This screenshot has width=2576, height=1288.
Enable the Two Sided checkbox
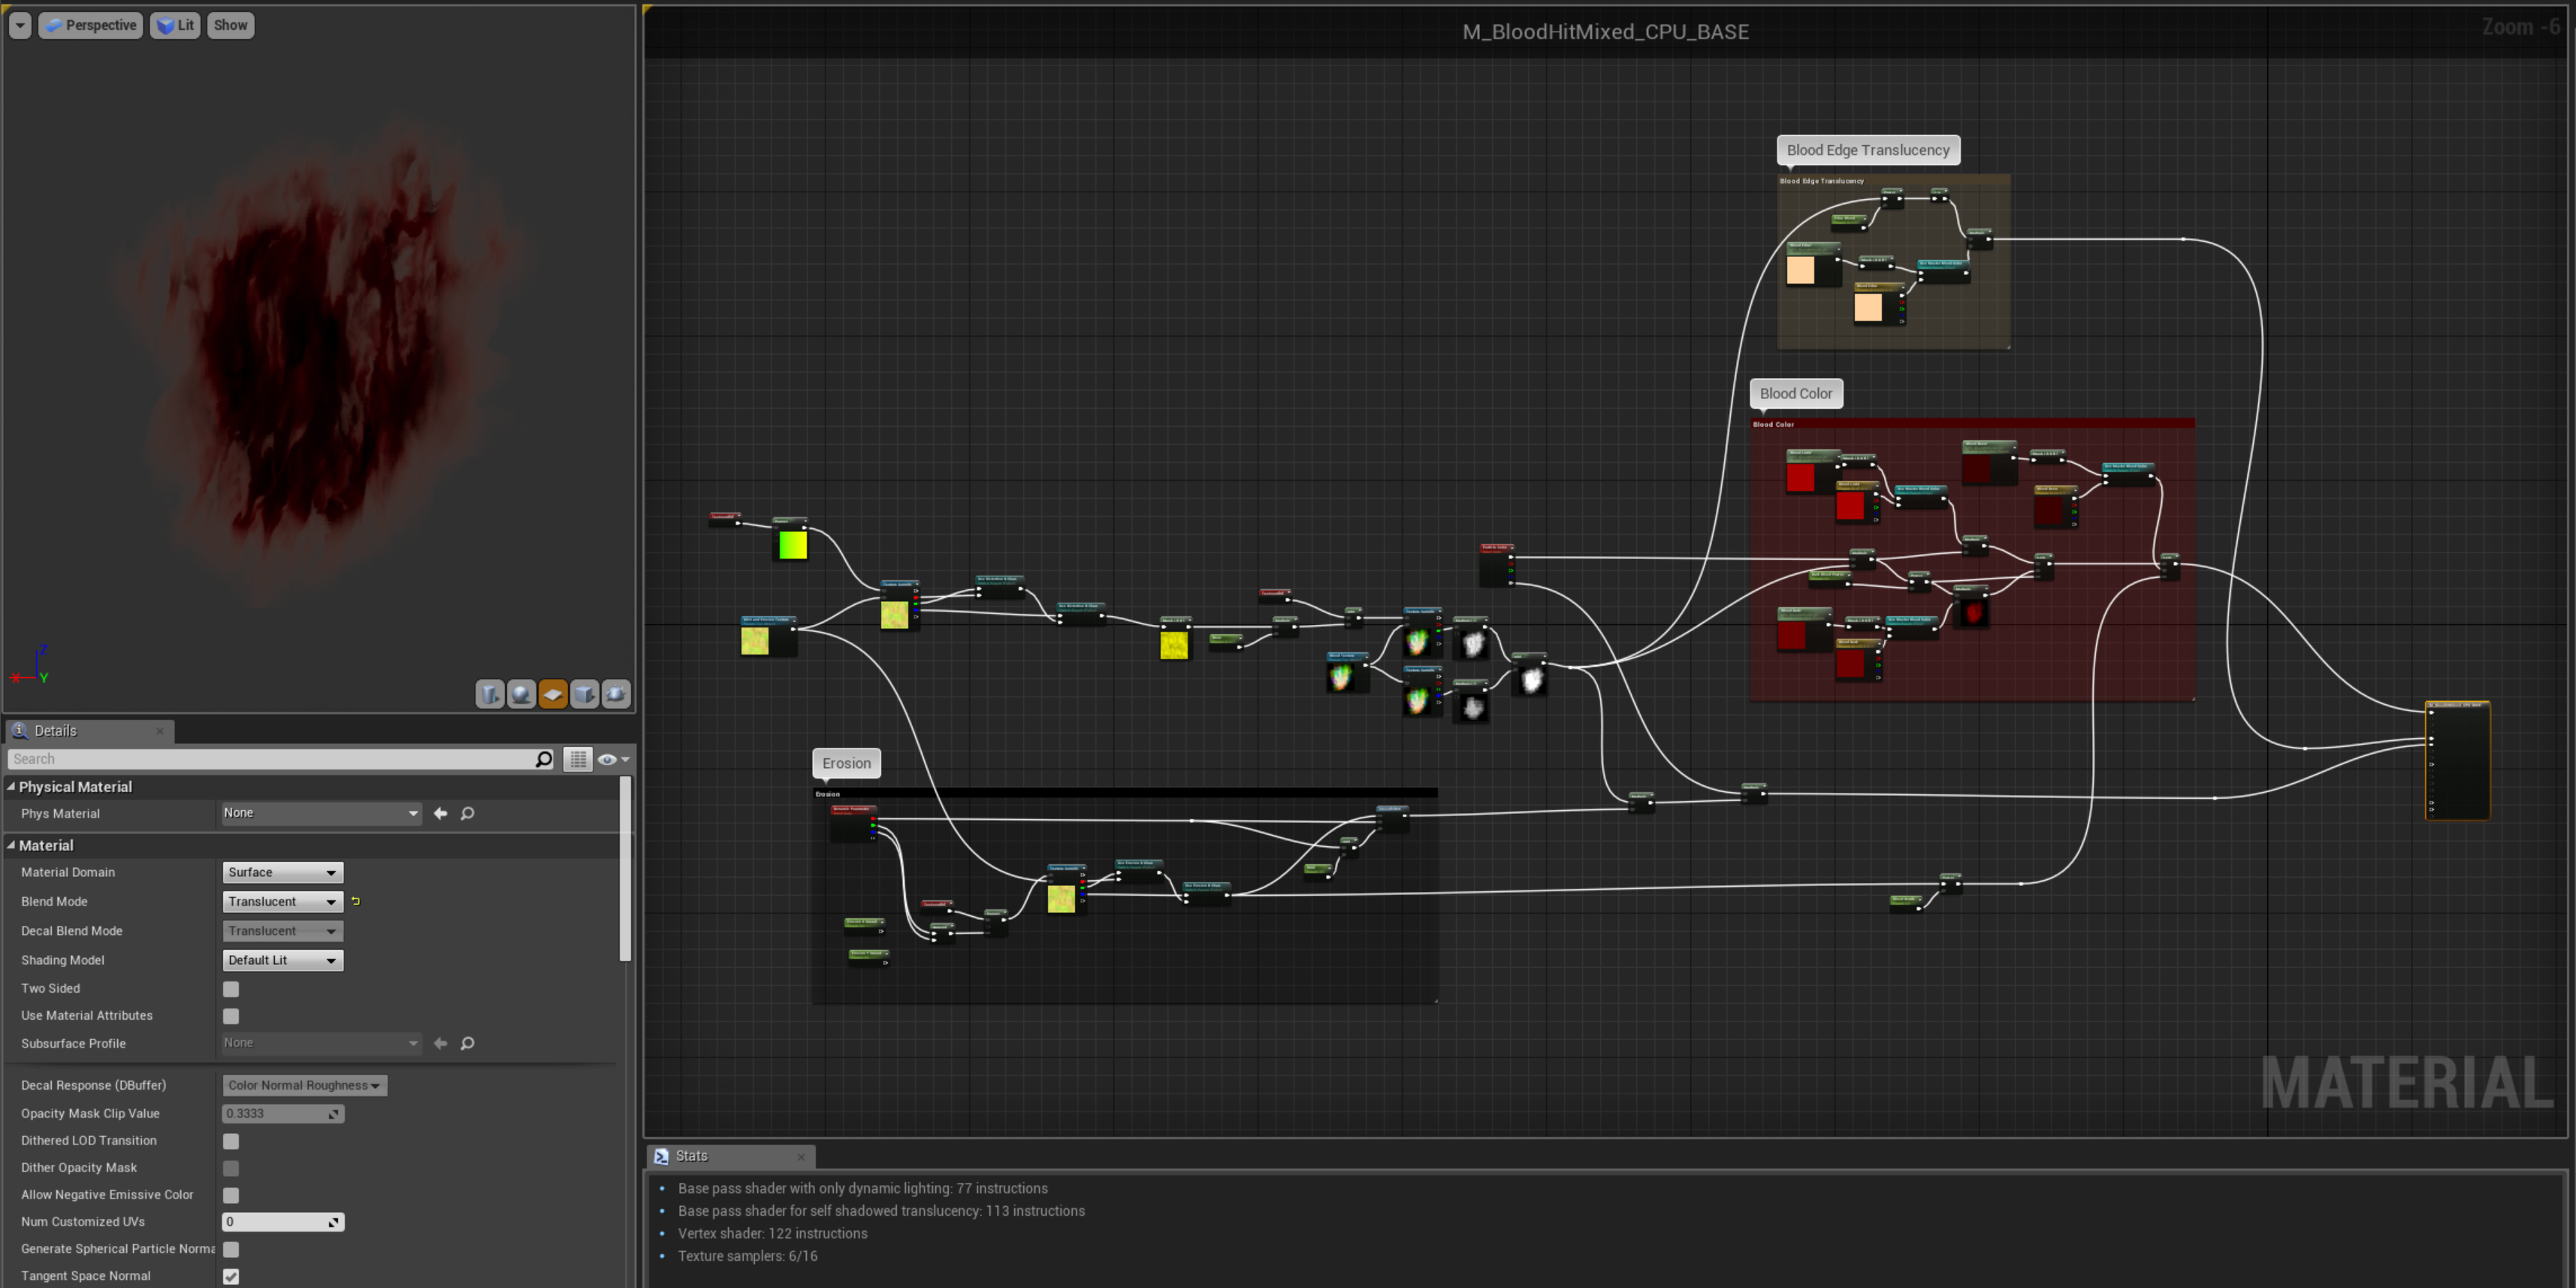coord(231,989)
